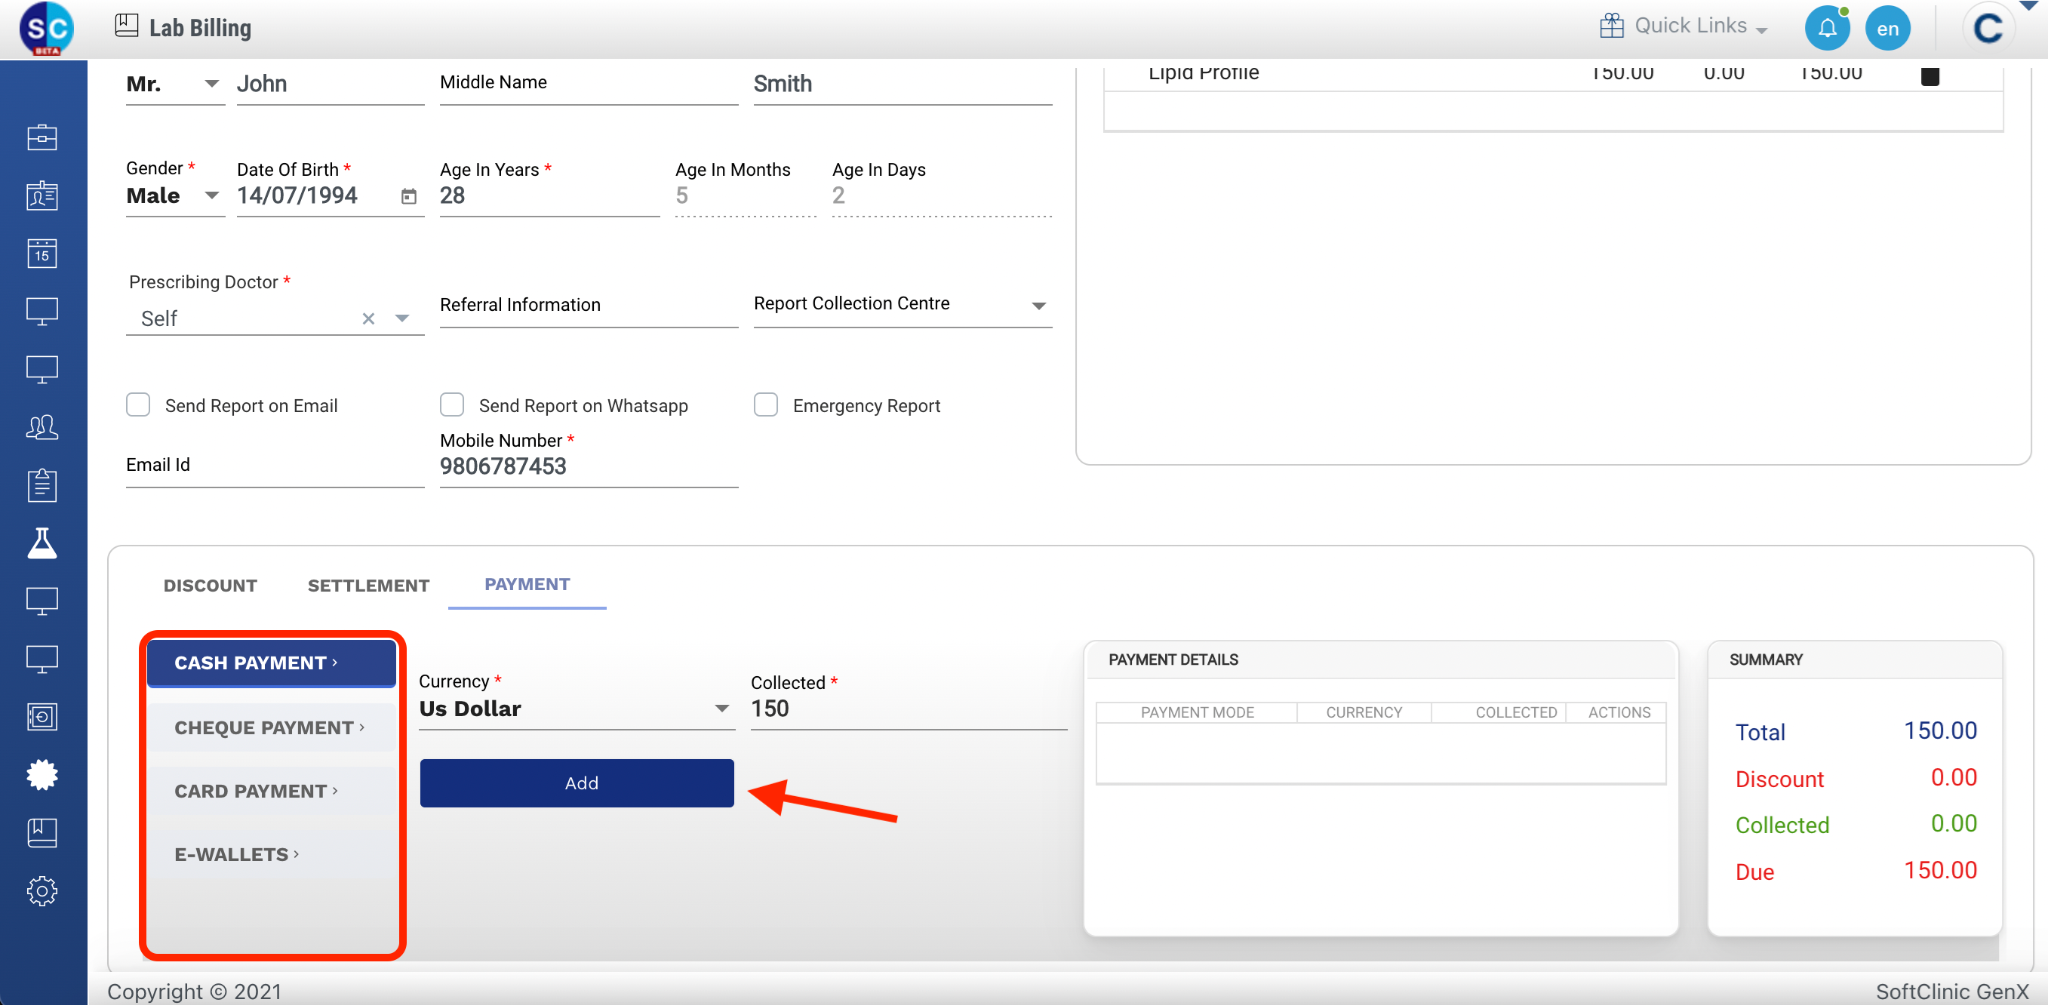
Task: Delete the Lipid Profile test row
Action: pos(1930,76)
